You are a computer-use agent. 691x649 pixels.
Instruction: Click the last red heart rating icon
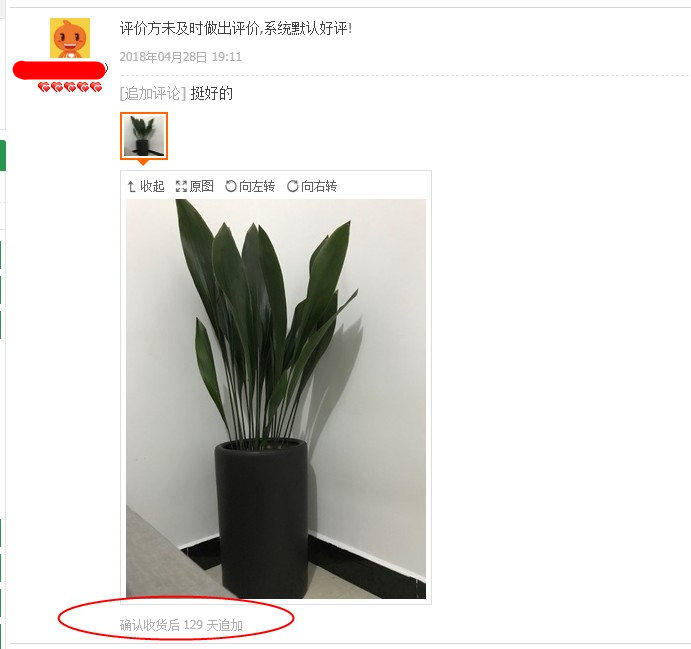96,87
